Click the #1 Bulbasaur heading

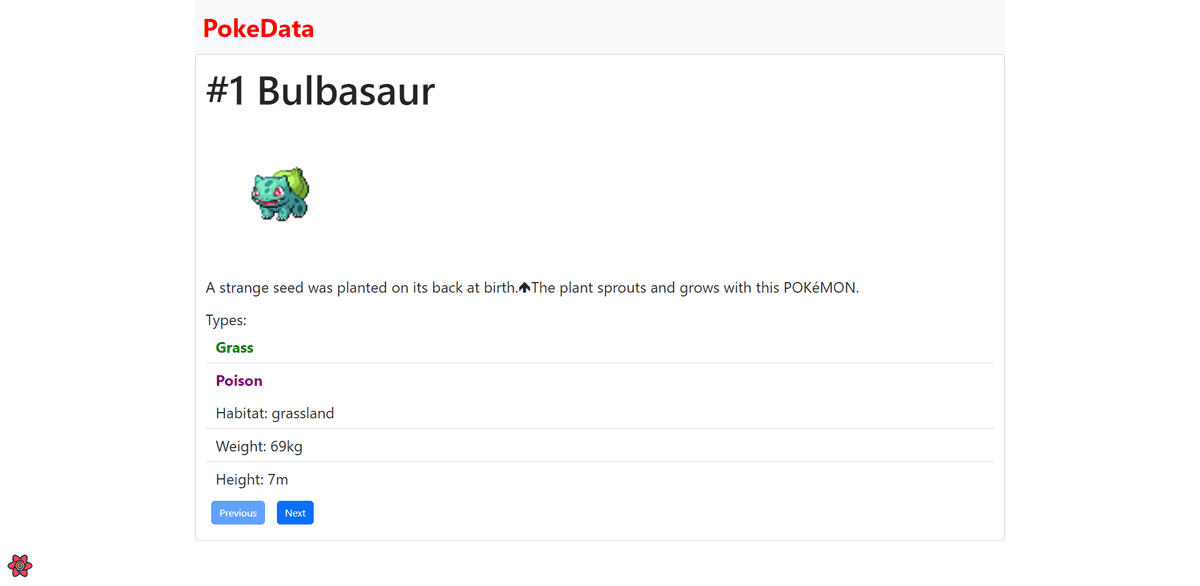point(320,91)
